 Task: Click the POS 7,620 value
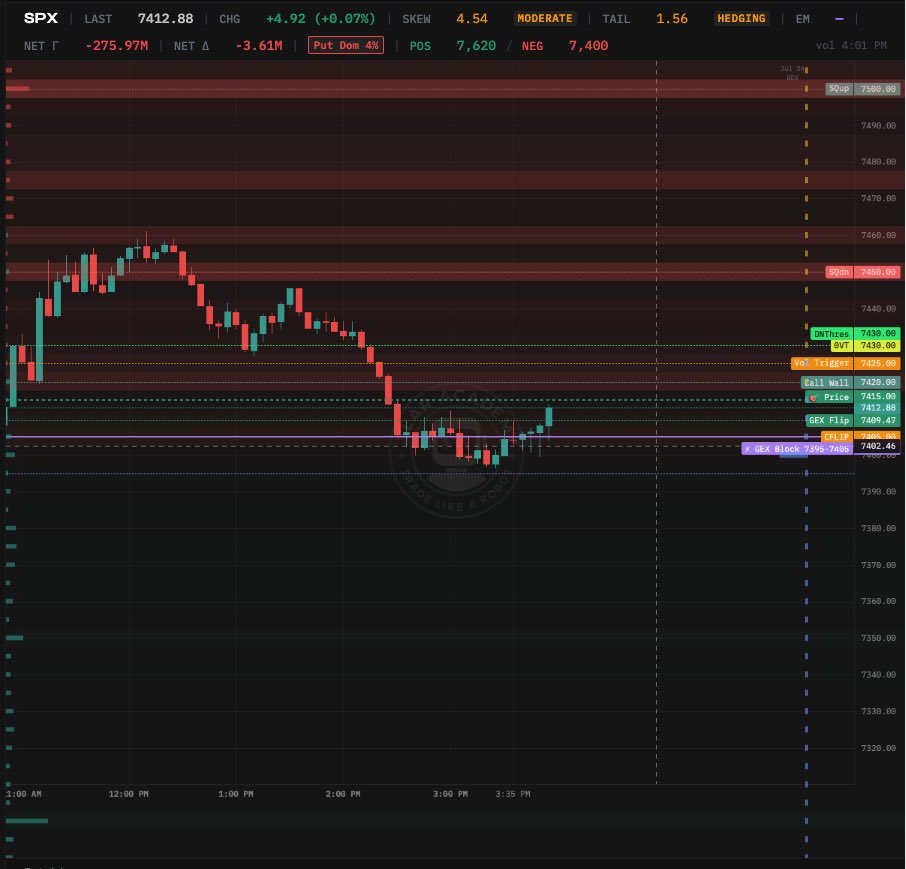[476, 46]
